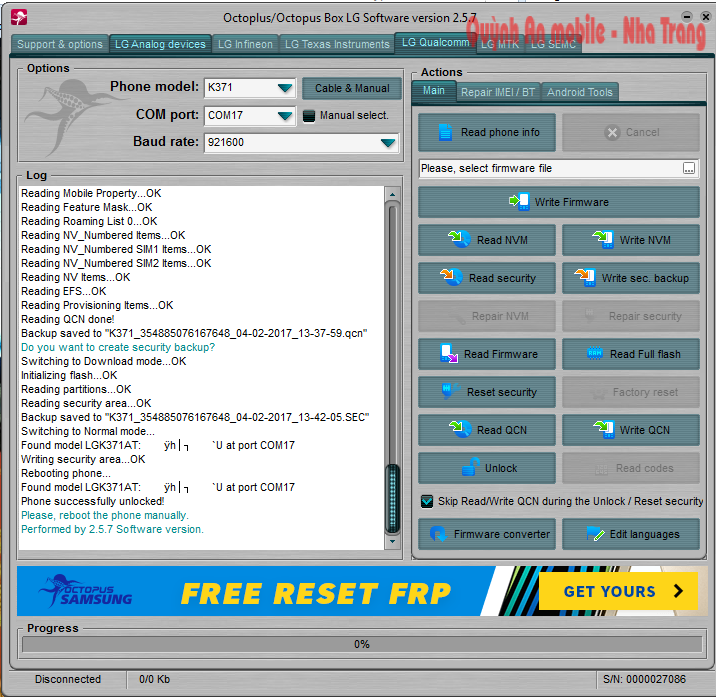Click the 0/0 Kb status entry
Image resolution: width=716 pixels, height=697 pixels.
pyautogui.click(x=154, y=679)
